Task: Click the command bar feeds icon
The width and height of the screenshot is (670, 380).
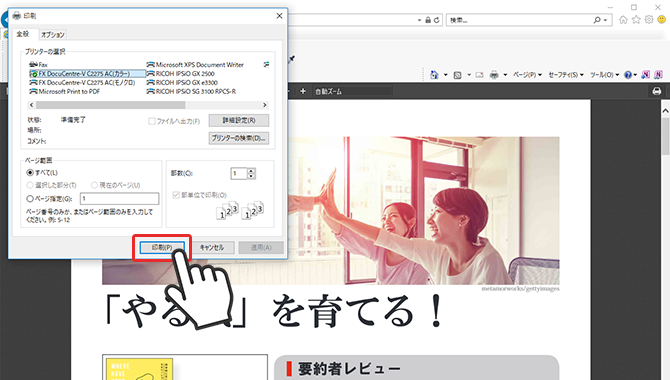Action: tap(458, 75)
